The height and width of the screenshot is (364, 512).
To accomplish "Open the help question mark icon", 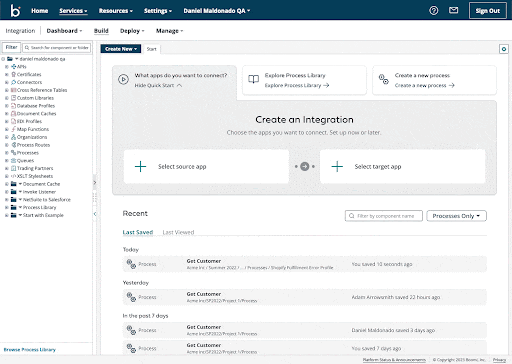I will pyautogui.click(x=433, y=11).
